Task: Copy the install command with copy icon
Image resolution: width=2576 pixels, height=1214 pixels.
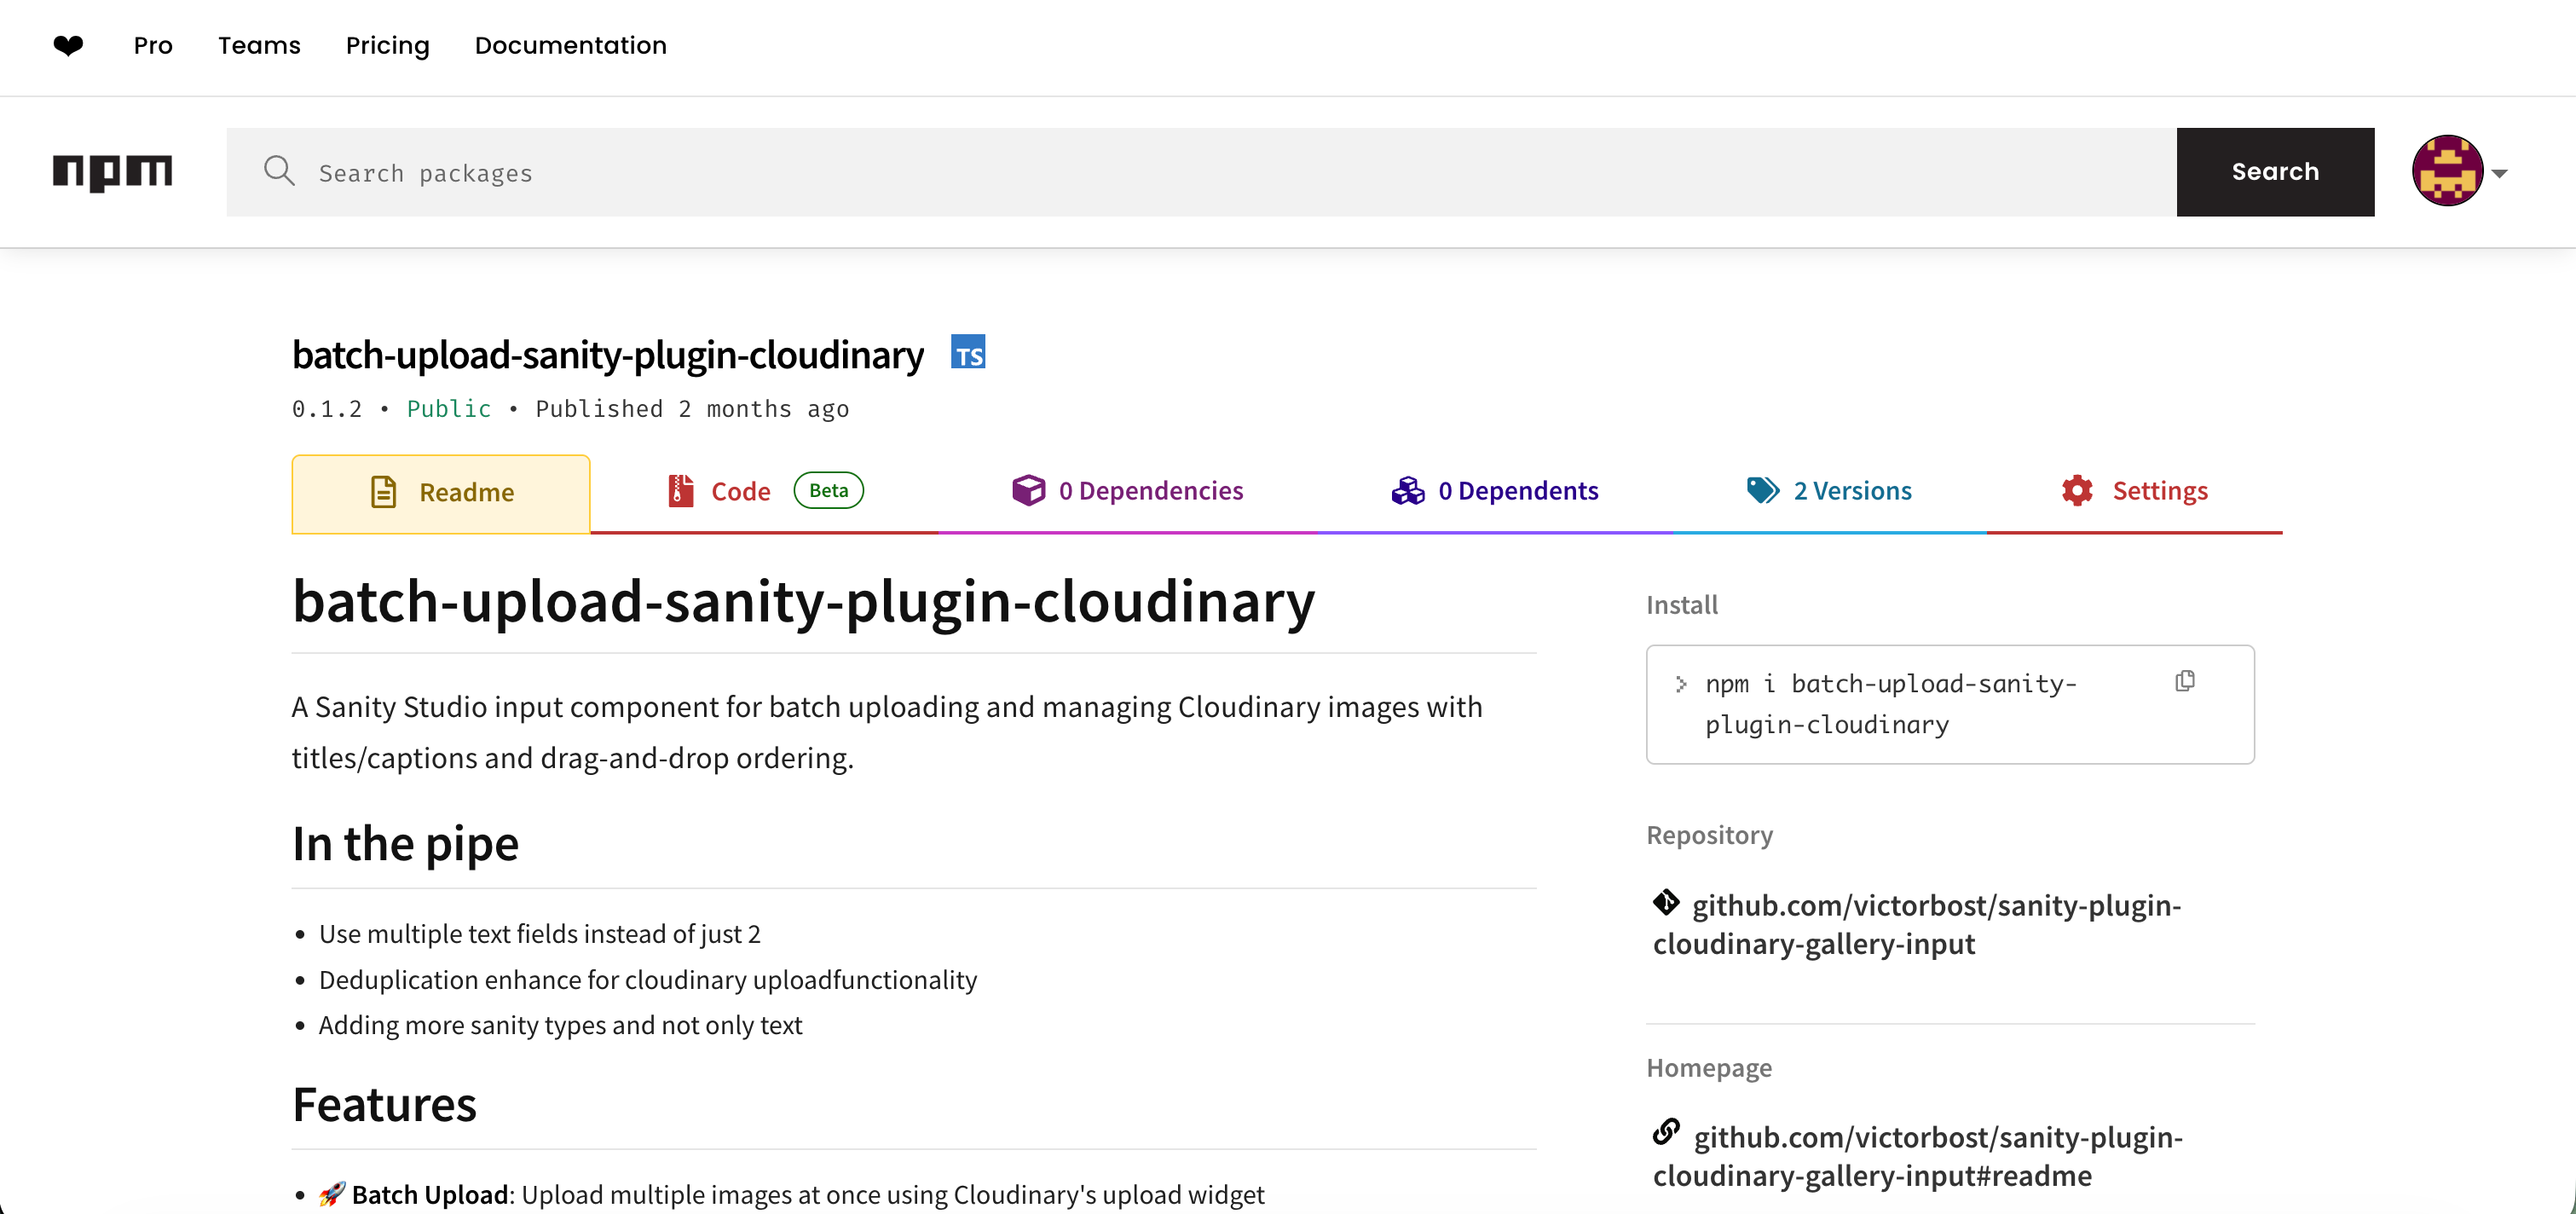Action: click(x=2185, y=681)
